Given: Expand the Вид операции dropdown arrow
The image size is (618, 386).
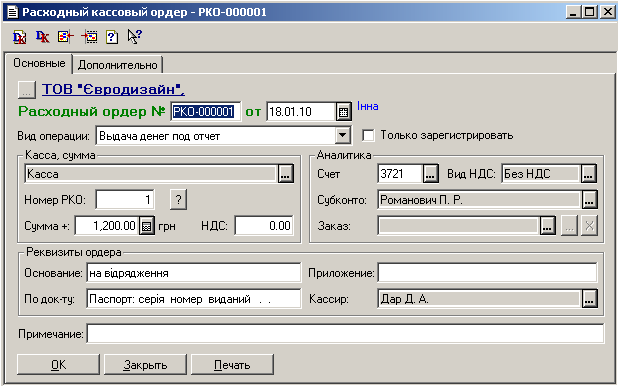Looking at the screenshot, I should tap(343, 136).
